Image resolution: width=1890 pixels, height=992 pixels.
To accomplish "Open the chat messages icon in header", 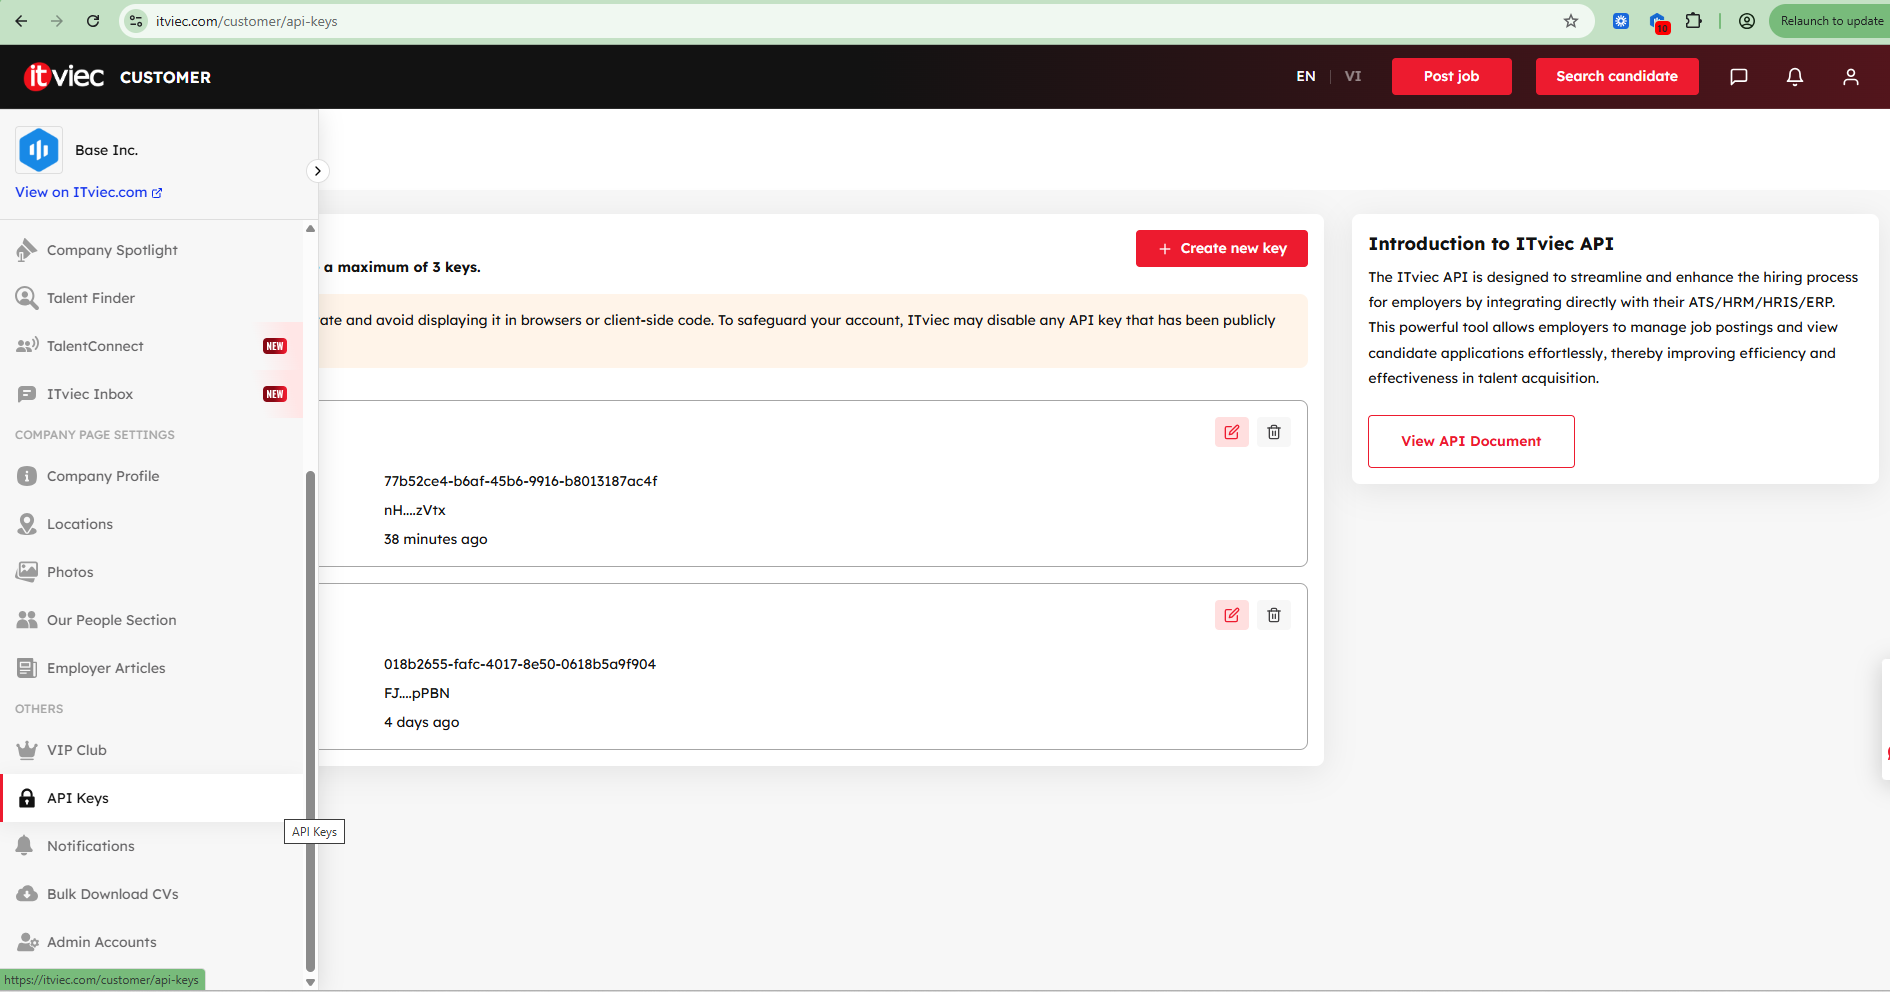I will tap(1739, 77).
